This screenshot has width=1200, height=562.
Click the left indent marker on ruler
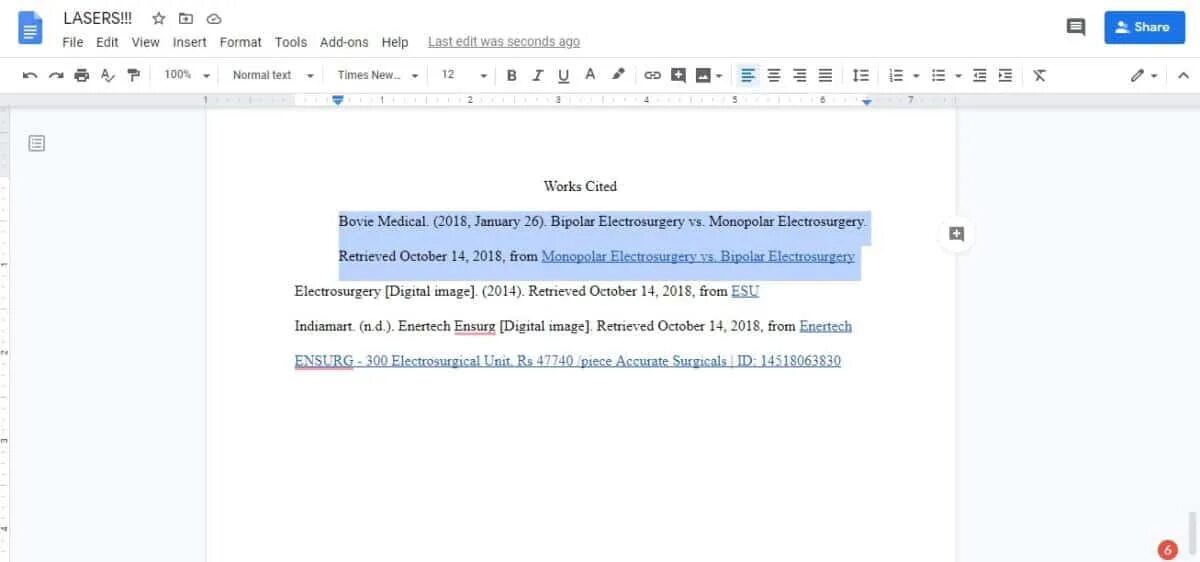pyautogui.click(x=338, y=101)
